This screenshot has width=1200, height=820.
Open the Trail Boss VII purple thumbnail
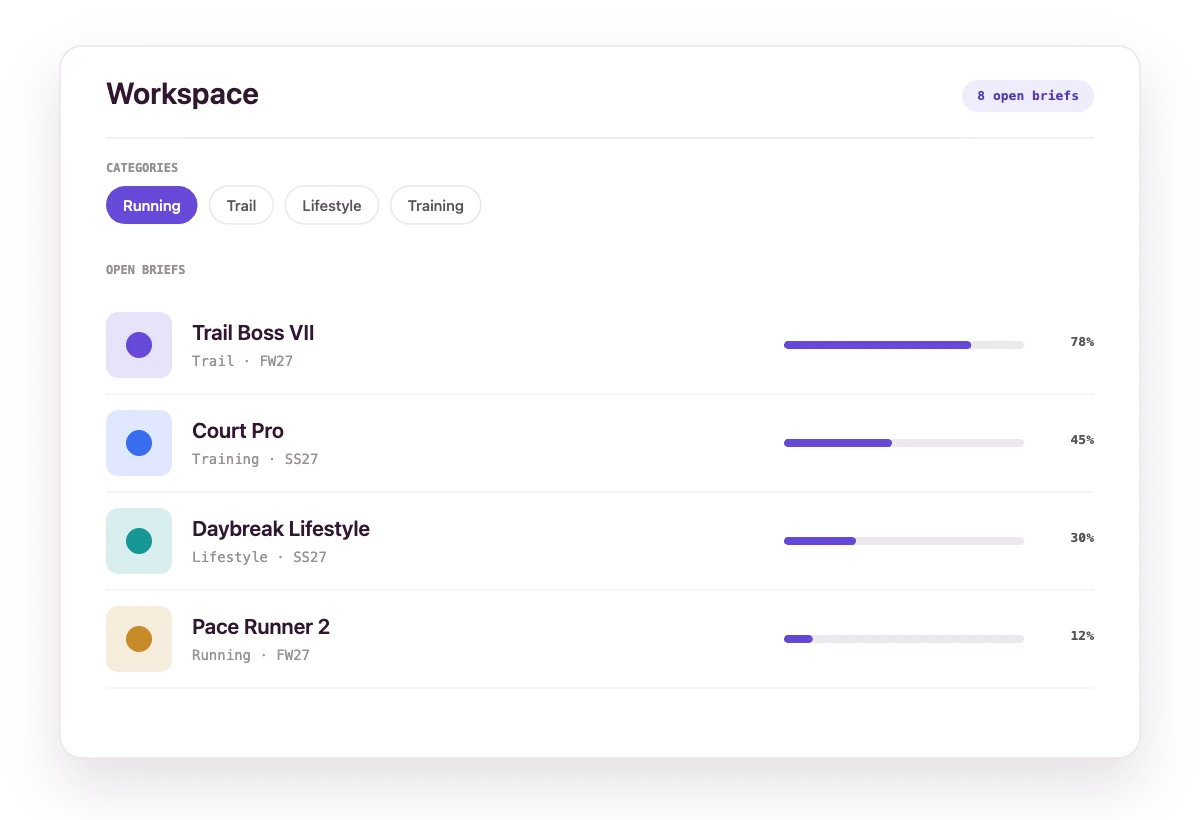coord(139,345)
